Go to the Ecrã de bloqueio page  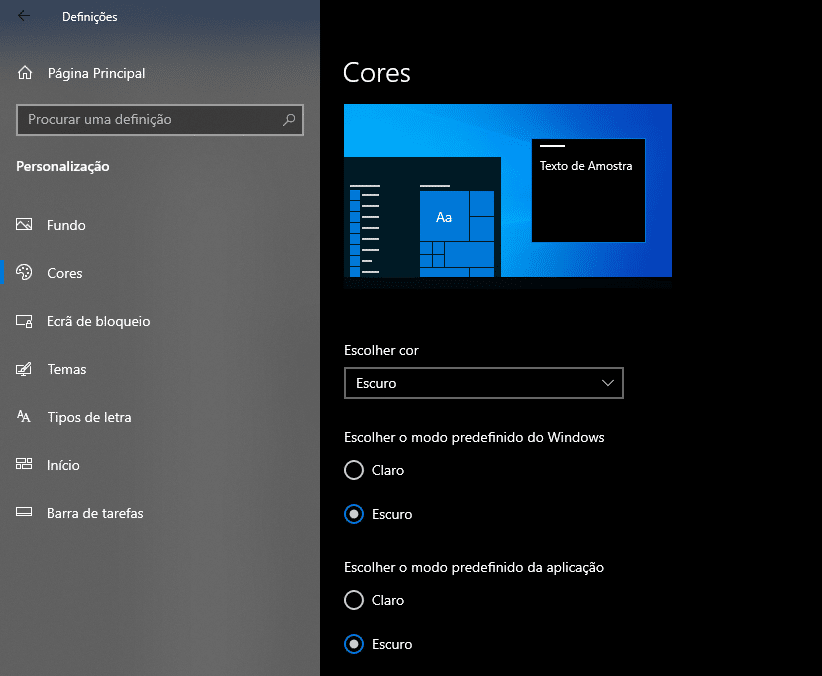tap(160, 321)
